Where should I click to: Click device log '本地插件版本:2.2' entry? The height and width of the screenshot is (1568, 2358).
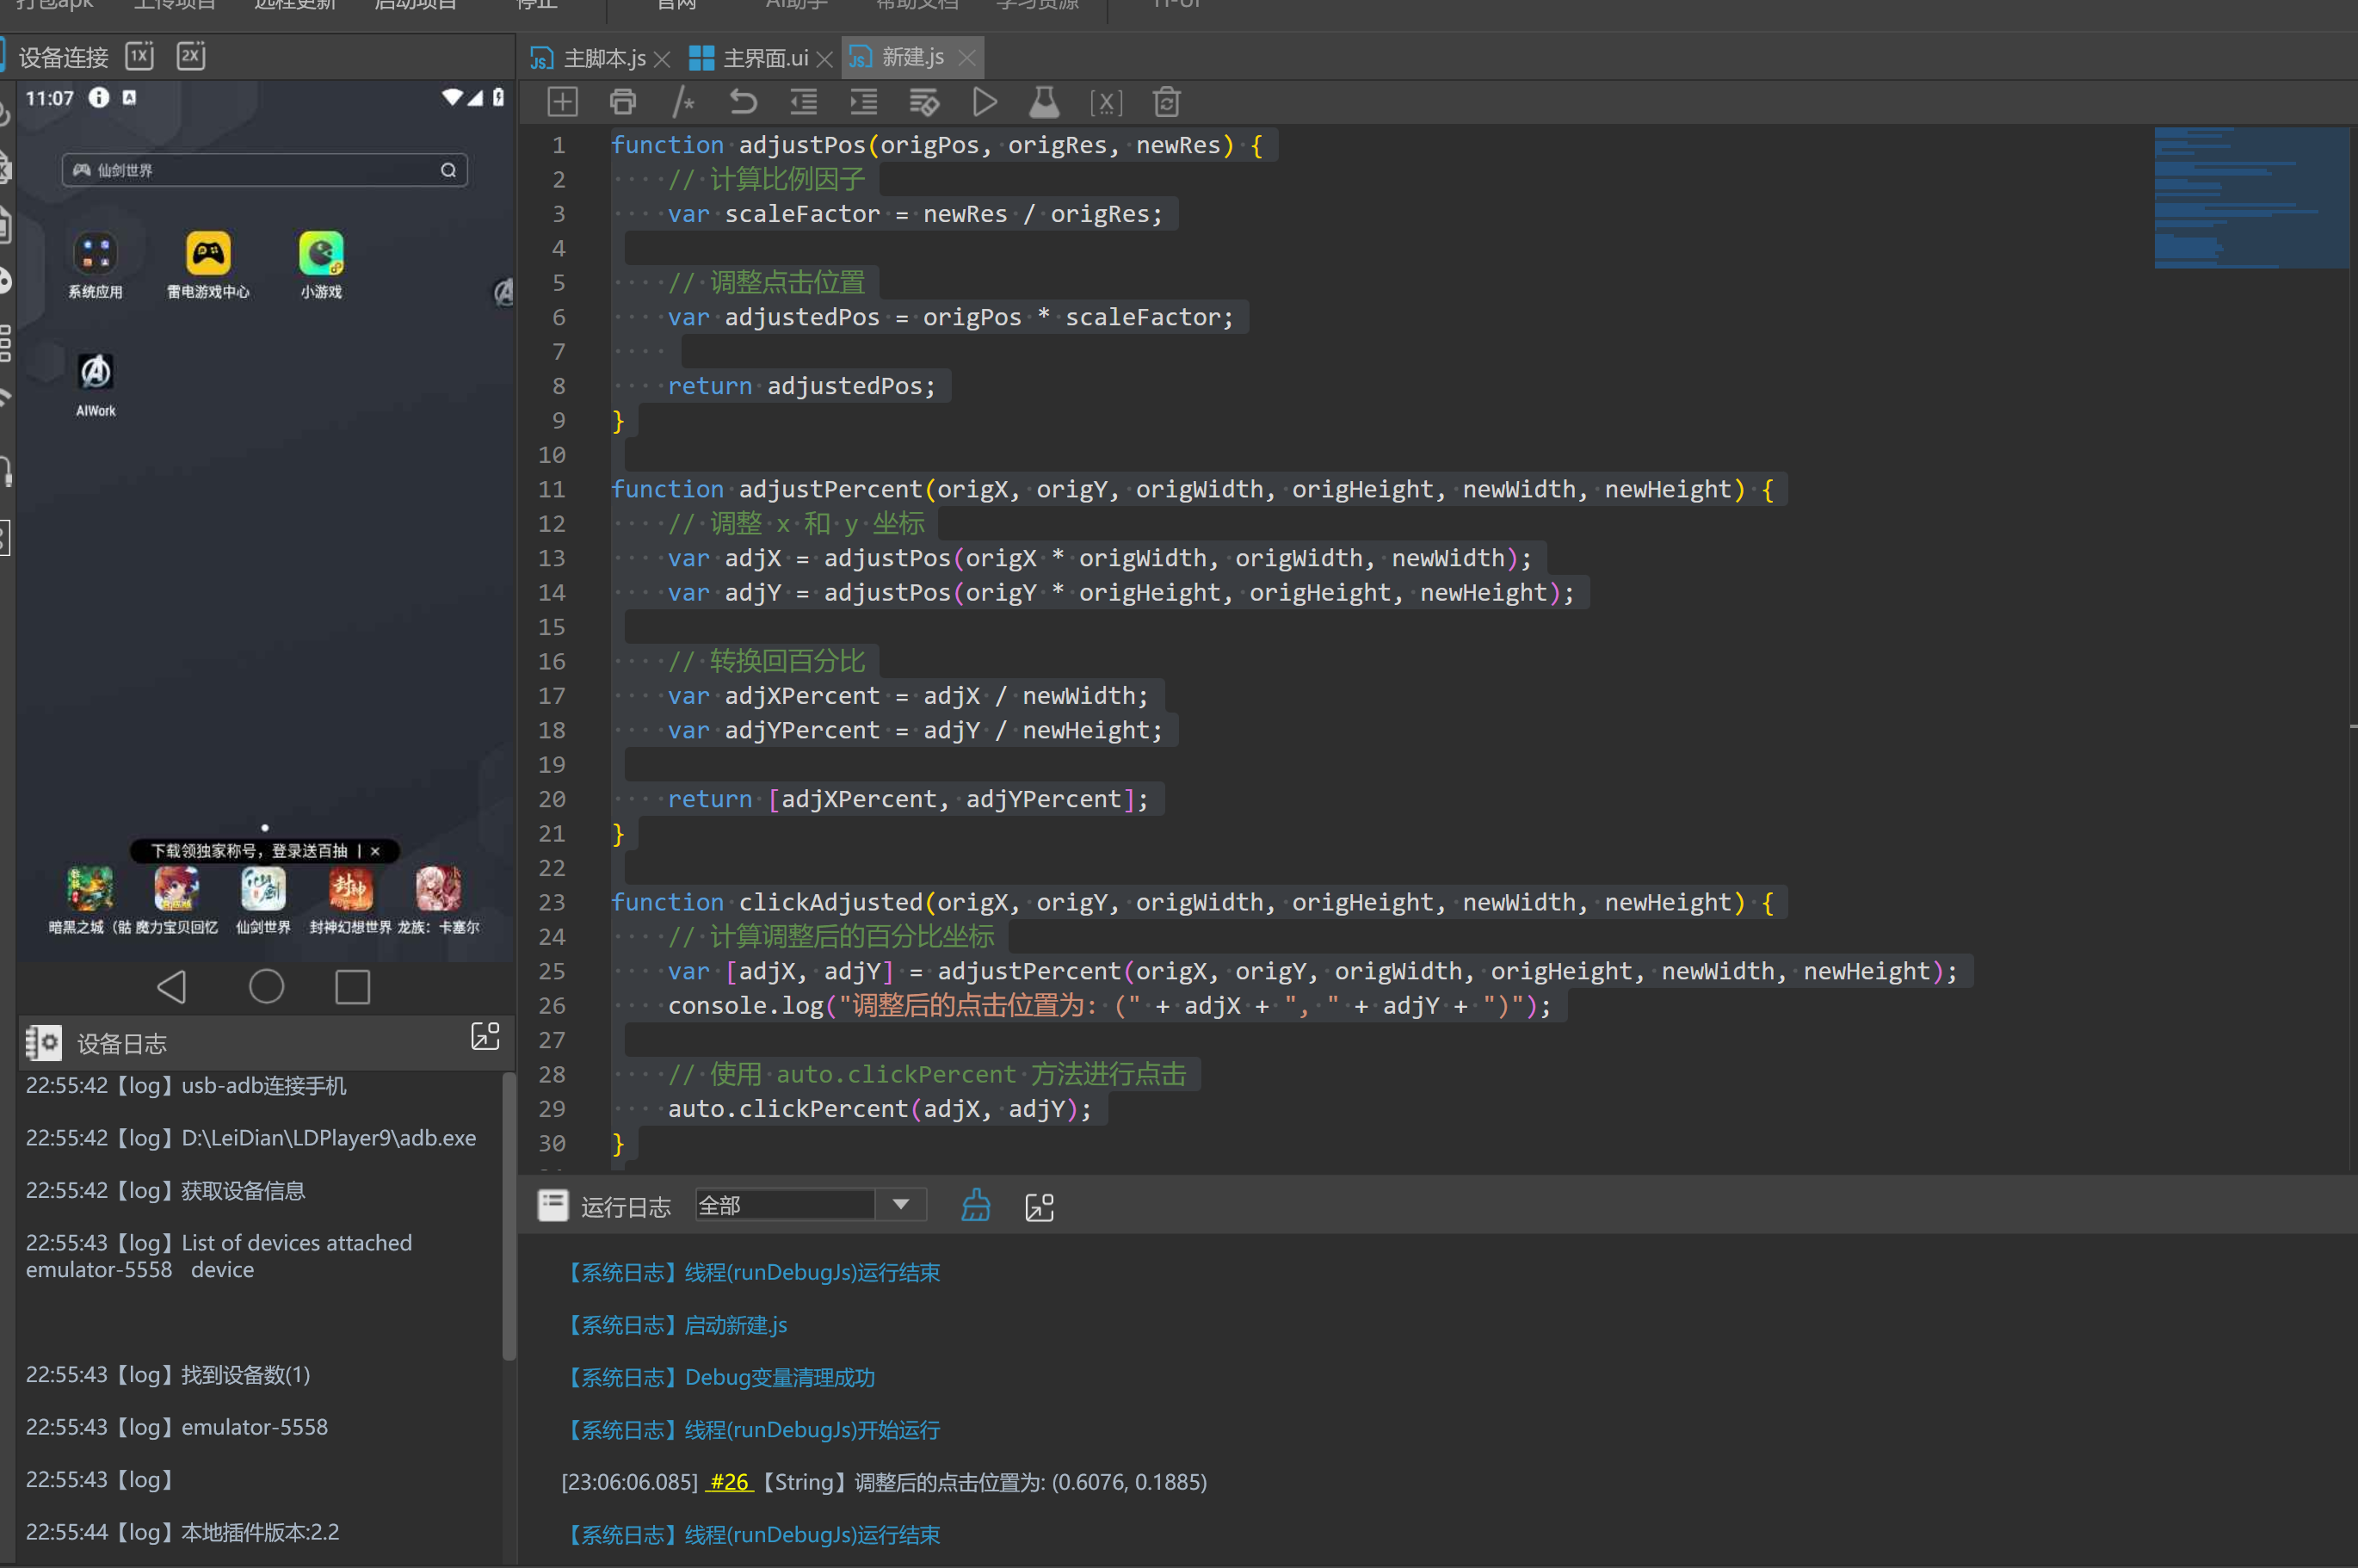point(183,1532)
